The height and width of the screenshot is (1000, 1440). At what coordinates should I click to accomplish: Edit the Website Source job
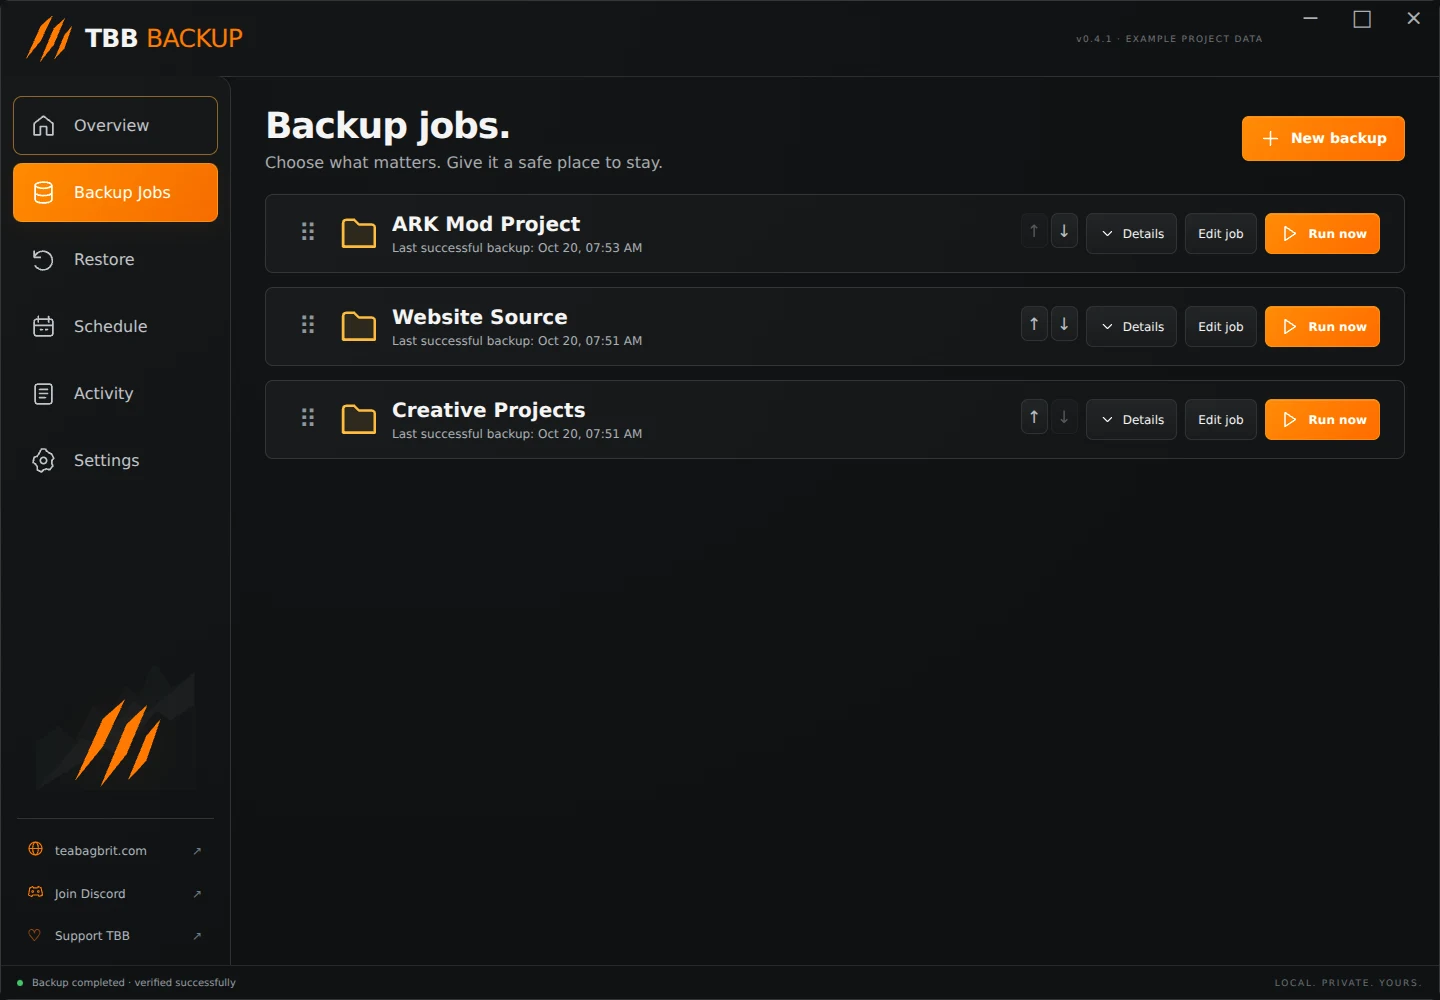point(1221,327)
